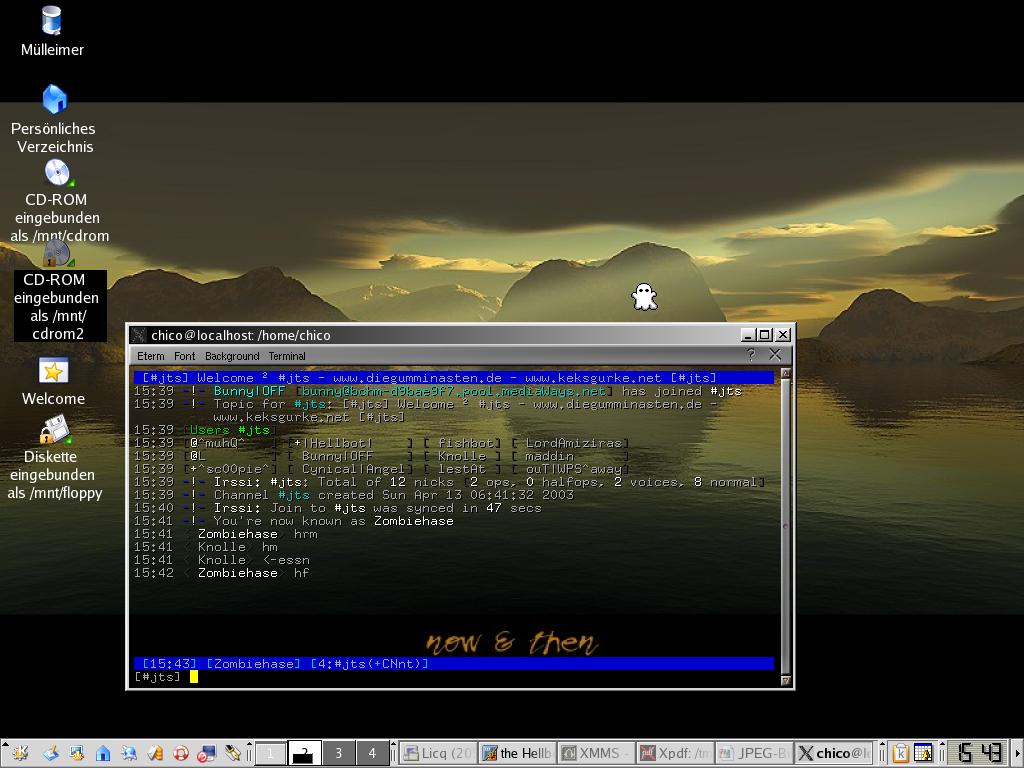
Task: Activate the Licq window in taskbar
Action: click(x=437, y=753)
